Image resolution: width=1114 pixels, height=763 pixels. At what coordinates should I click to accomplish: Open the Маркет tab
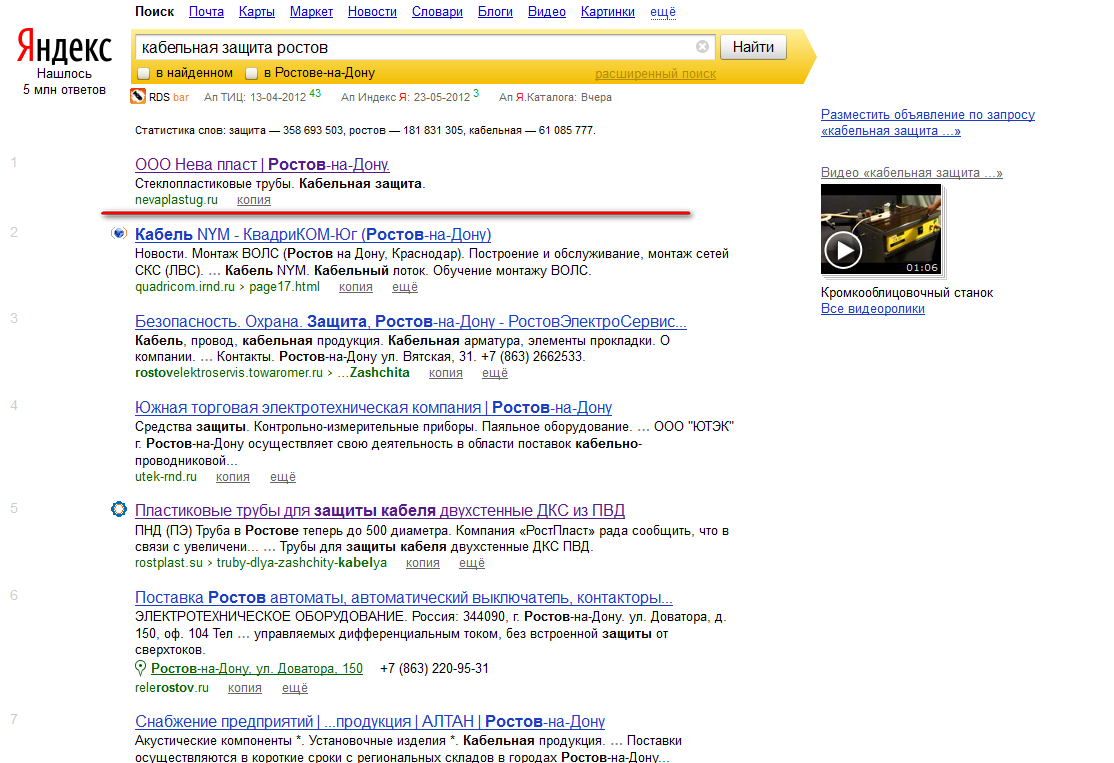pyautogui.click(x=311, y=12)
